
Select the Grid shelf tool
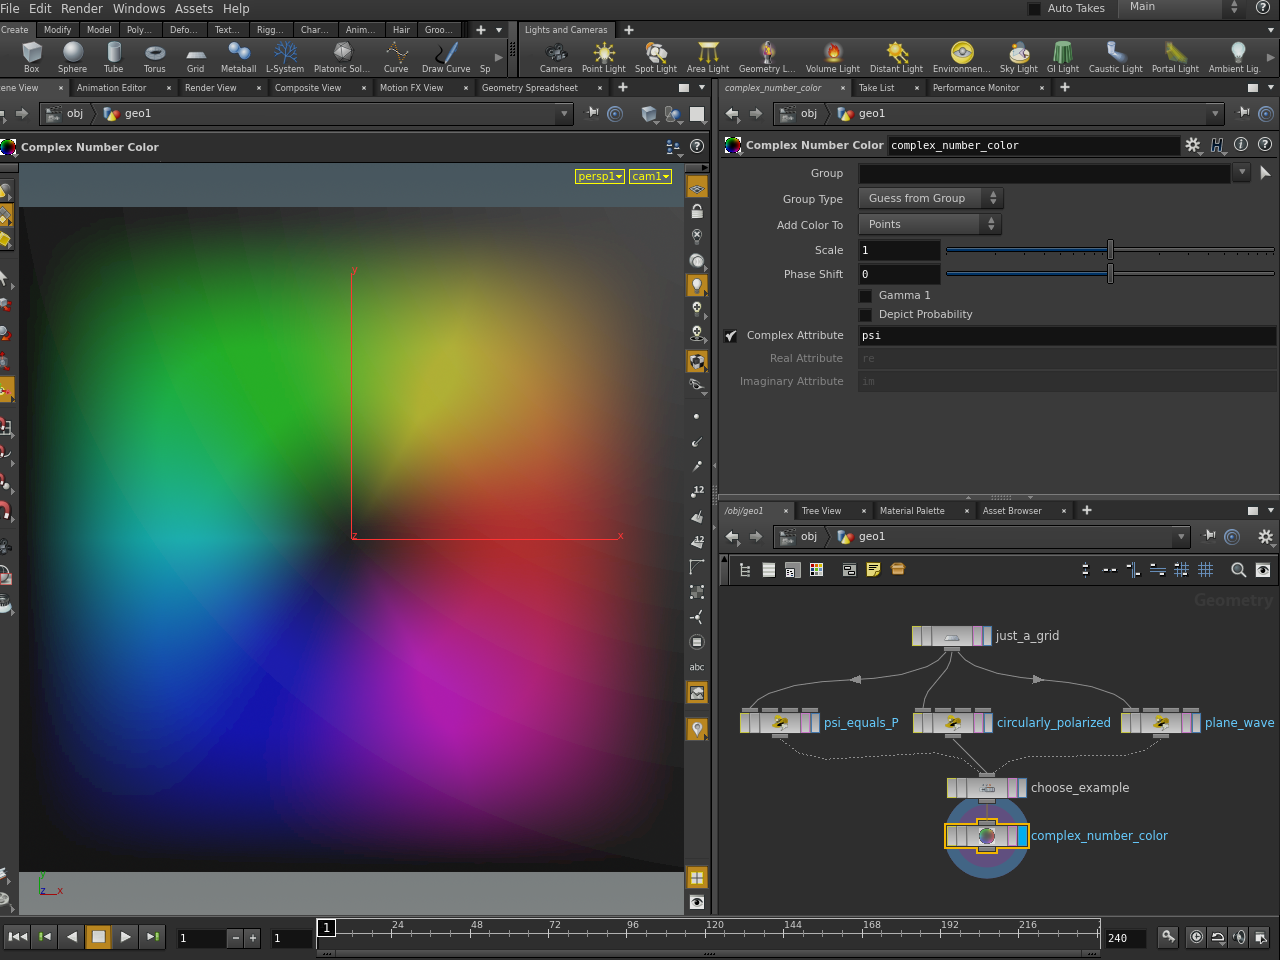pyautogui.click(x=195, y=57)
